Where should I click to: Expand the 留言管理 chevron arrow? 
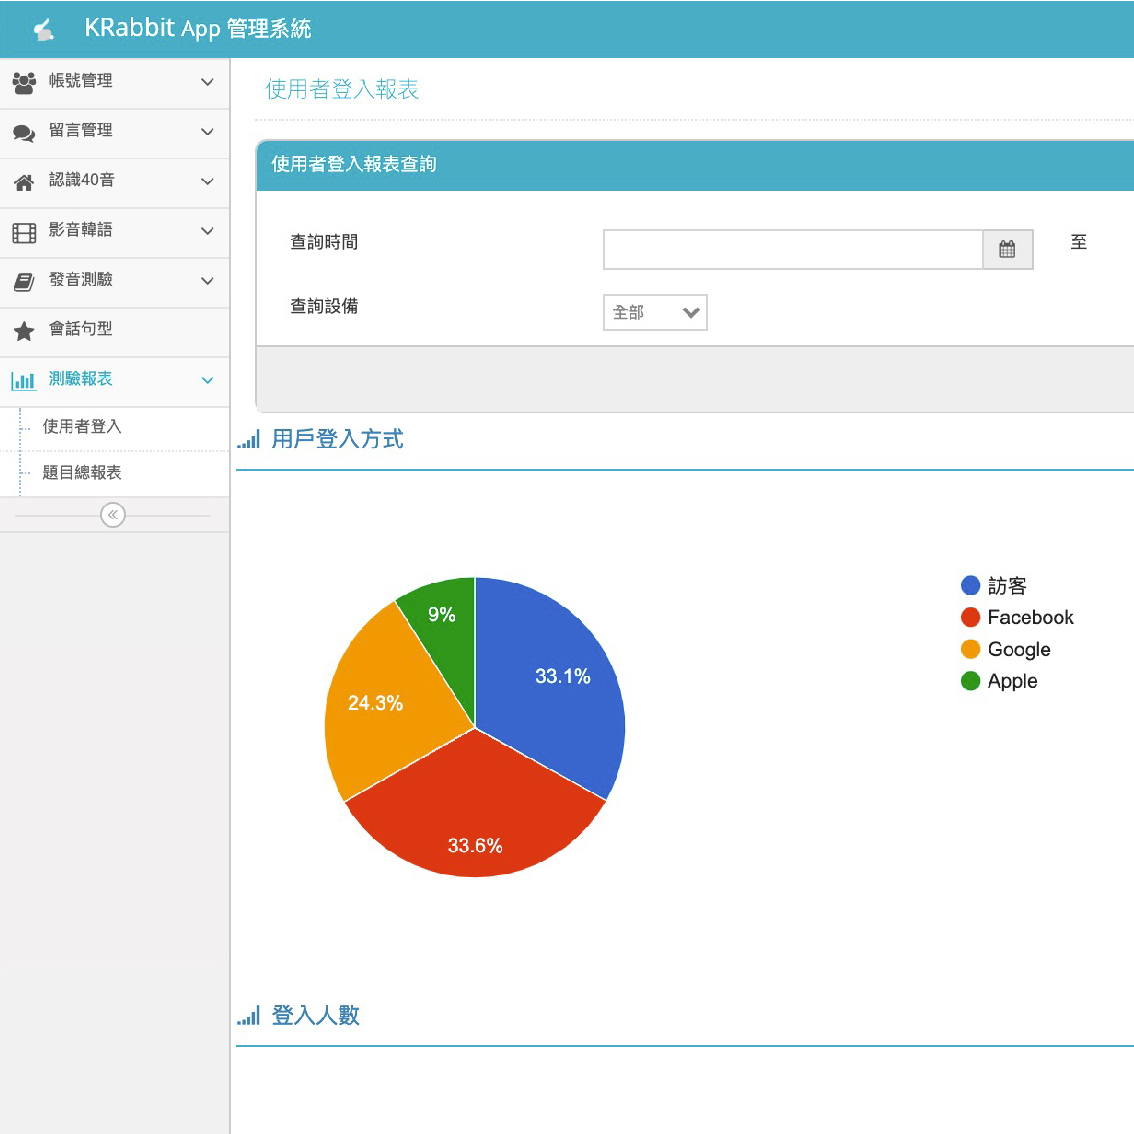tap(207, 132)
